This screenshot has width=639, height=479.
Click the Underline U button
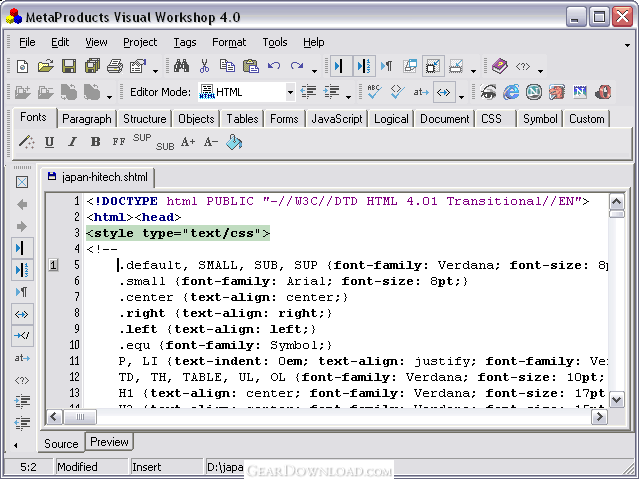49,142
